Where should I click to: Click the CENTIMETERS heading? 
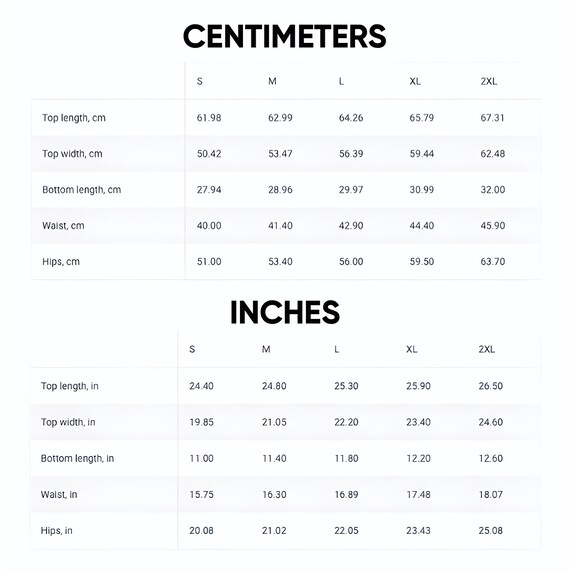285,36
